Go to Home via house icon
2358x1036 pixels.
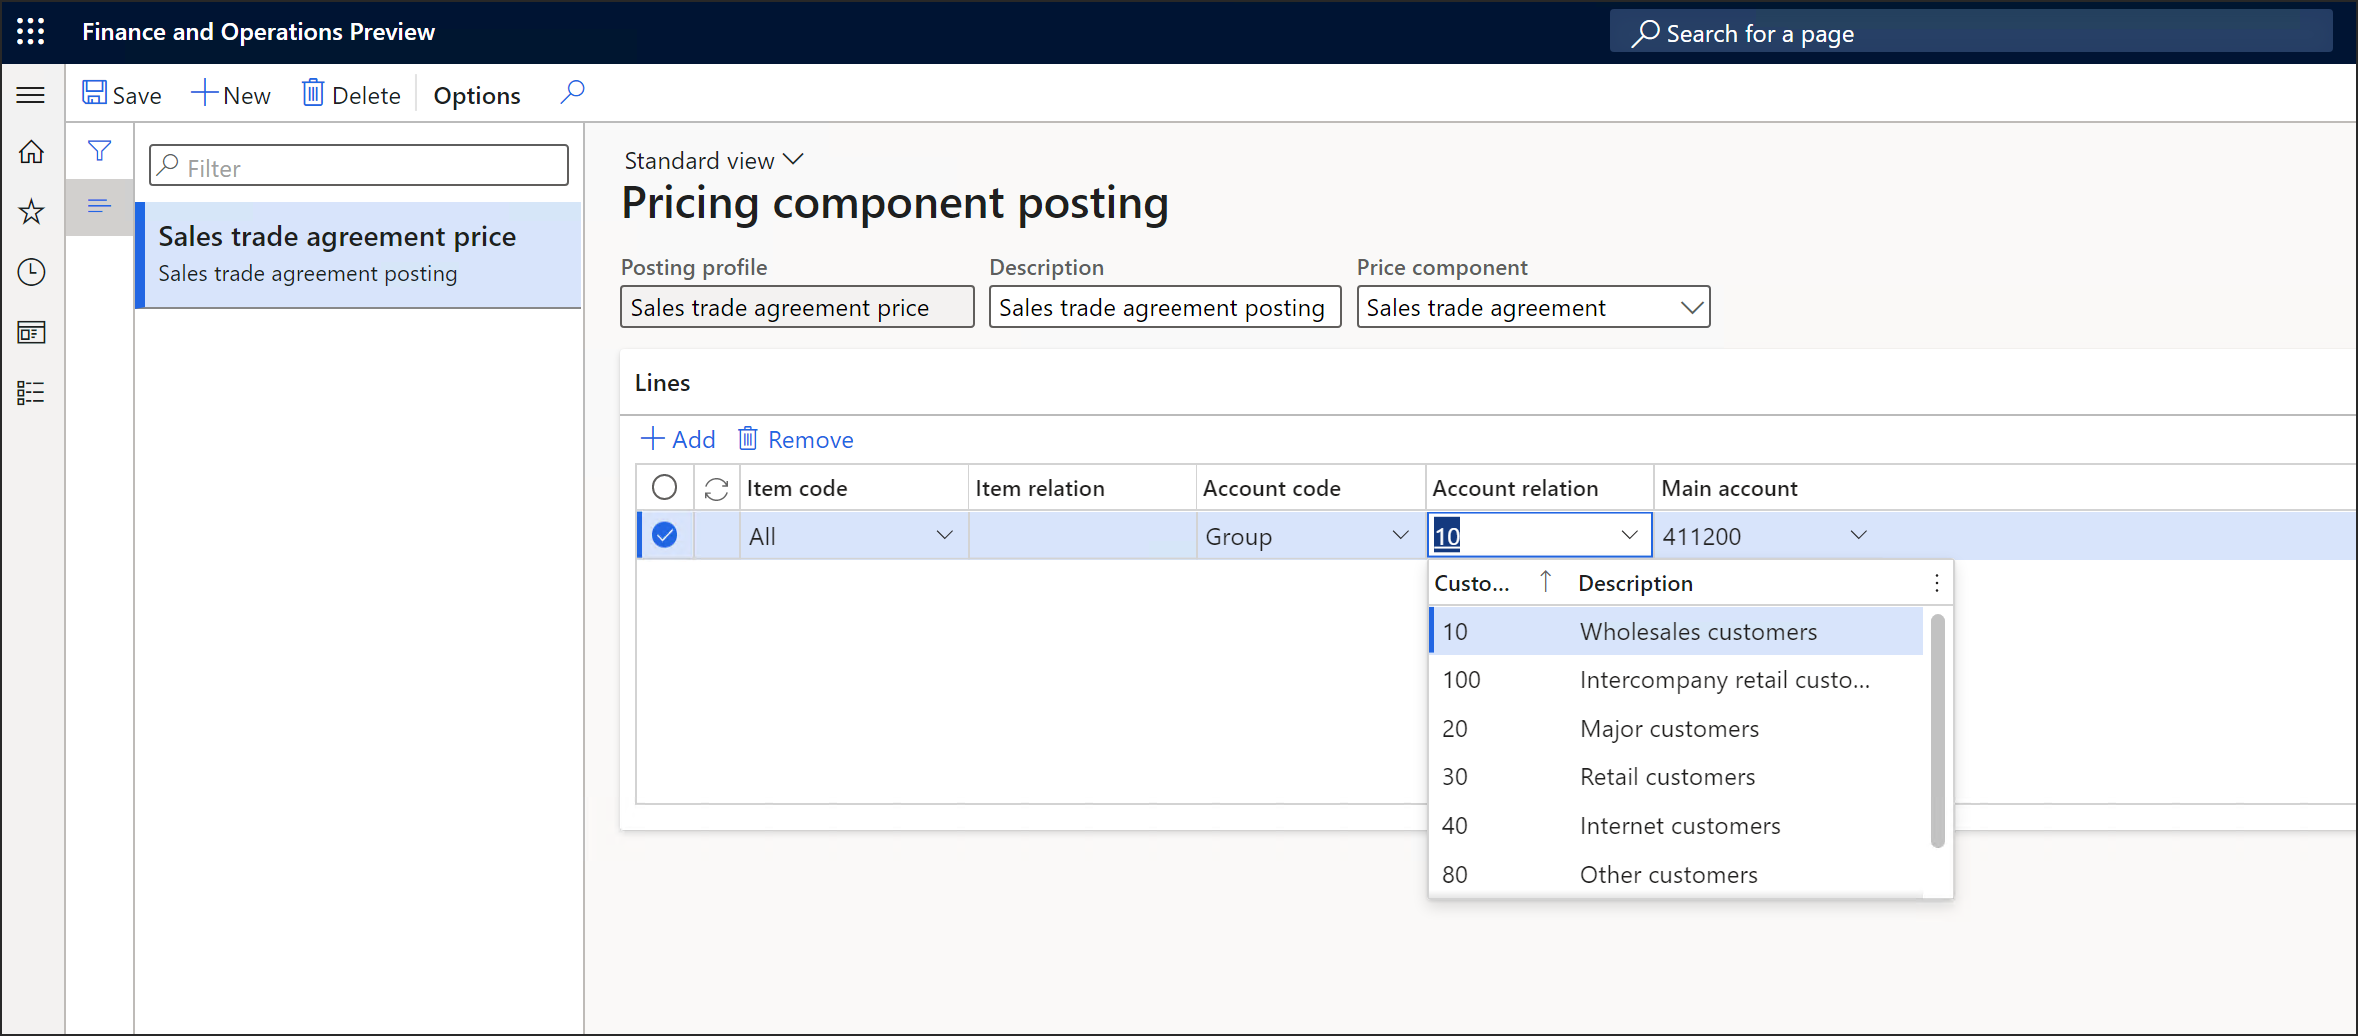click(31, 152)
